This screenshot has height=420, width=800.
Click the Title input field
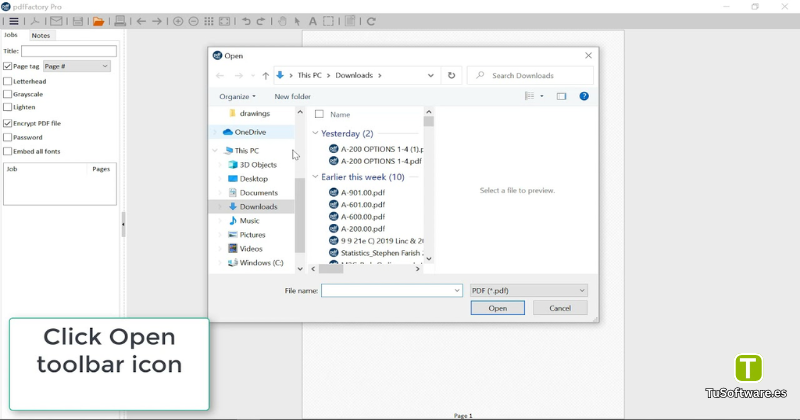[69, 51]
